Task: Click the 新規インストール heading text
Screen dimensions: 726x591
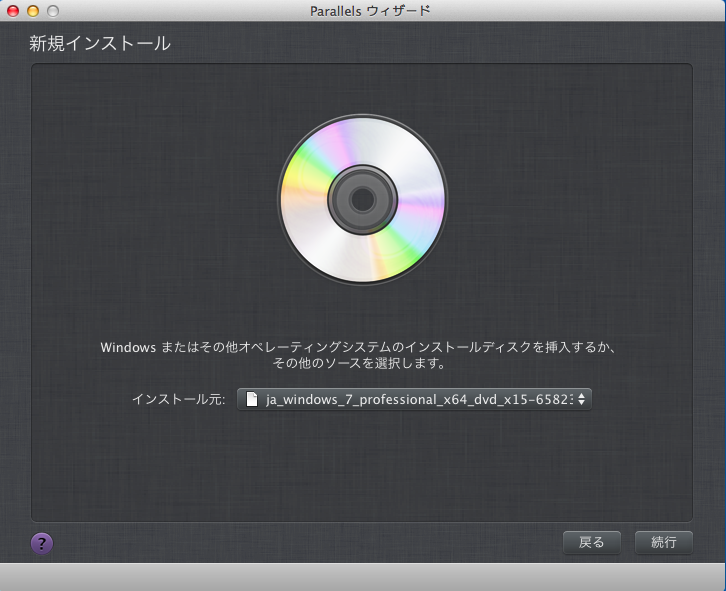Action: tap(100, 44)
